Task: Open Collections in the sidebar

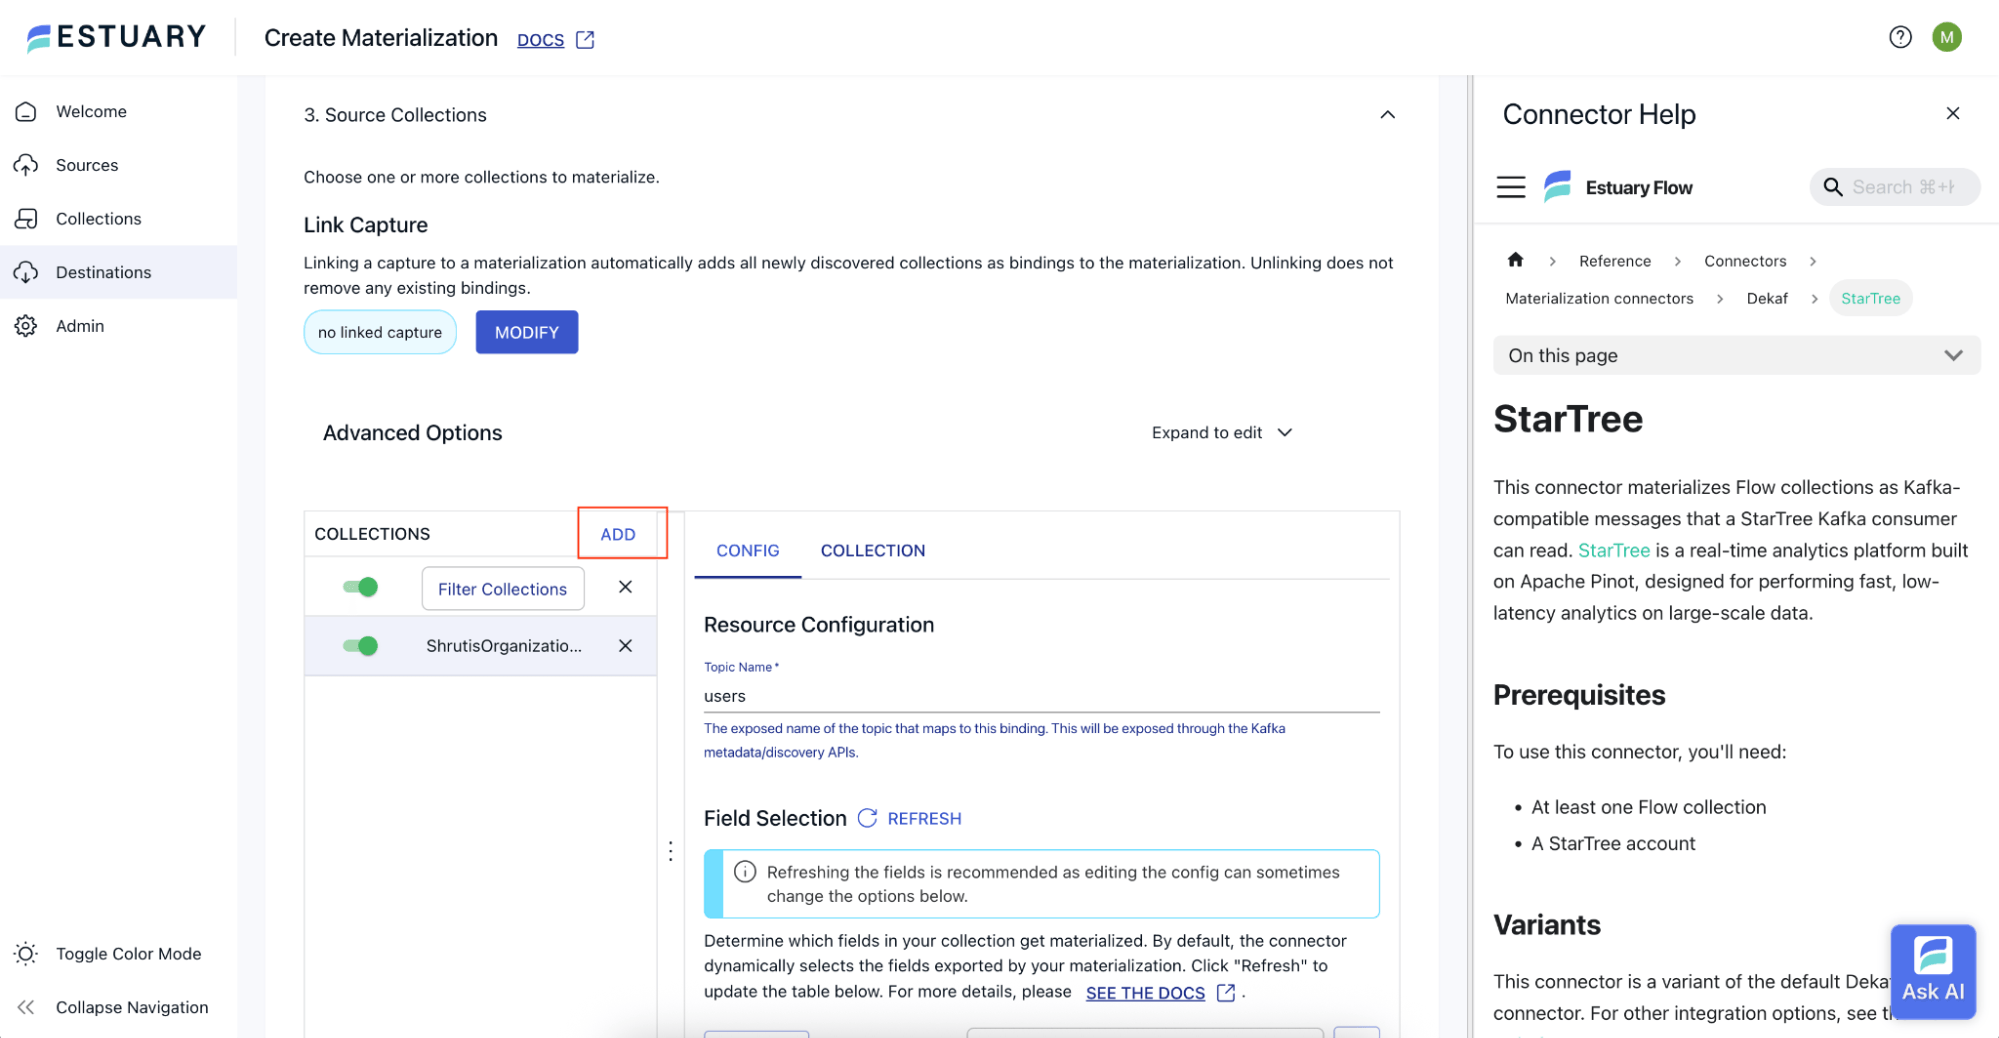Action: coord(118,218)
